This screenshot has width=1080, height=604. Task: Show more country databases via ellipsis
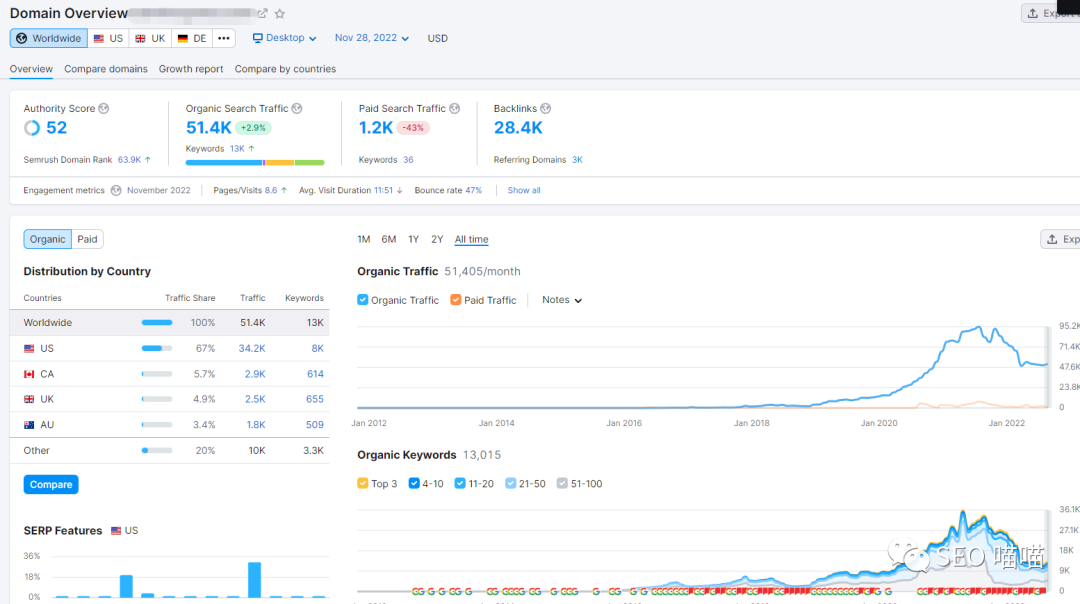[224, 39]
